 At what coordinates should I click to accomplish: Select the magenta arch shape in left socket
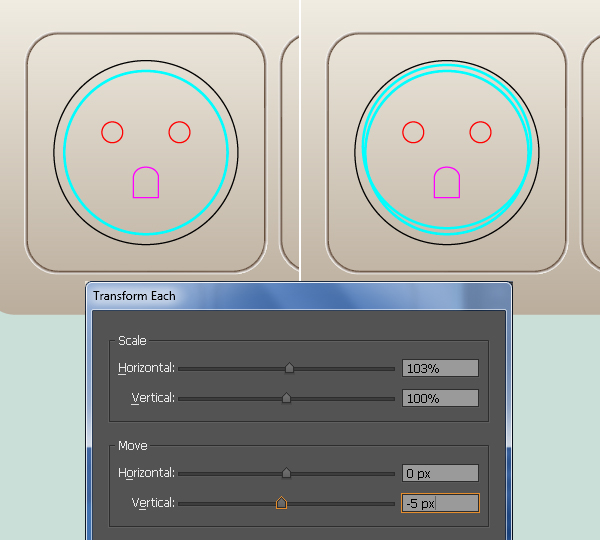click(146, 182)
